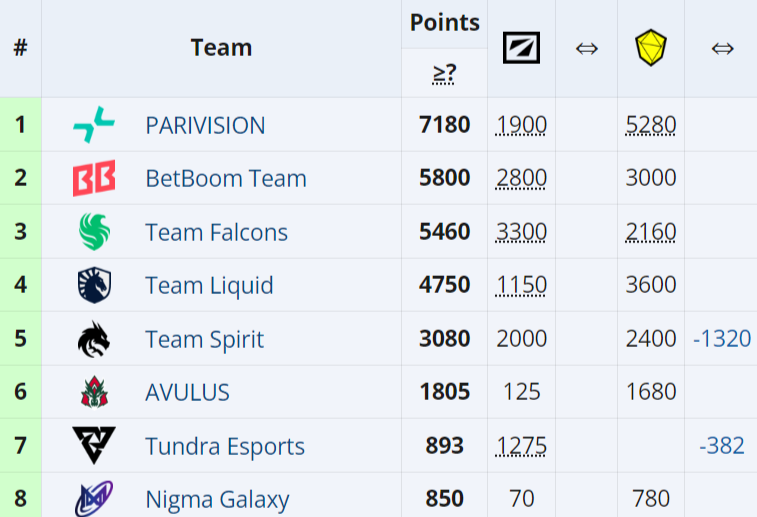Click the PARIVISION team logo icon
The width and height of the screenshot is (757, 517).
(x=94, y=125)
